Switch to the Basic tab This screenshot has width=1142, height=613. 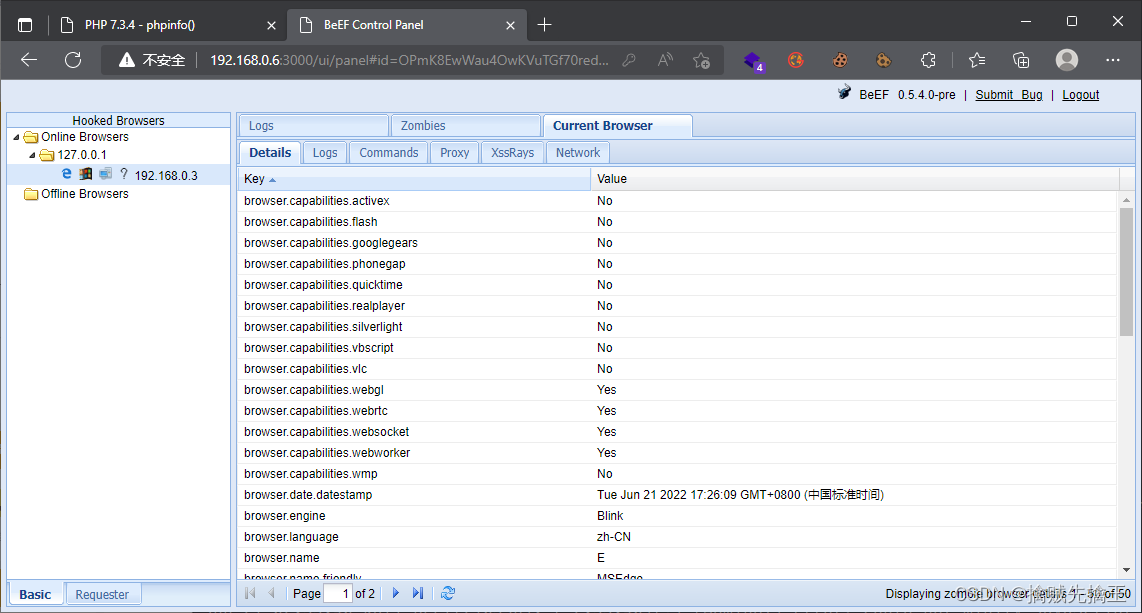(x=35, y=595)
